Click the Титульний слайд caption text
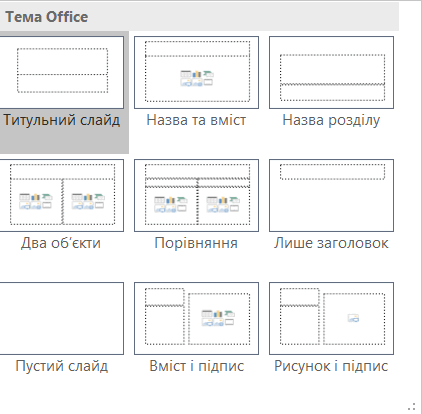 pyautogui.click(x=62, y=120)
